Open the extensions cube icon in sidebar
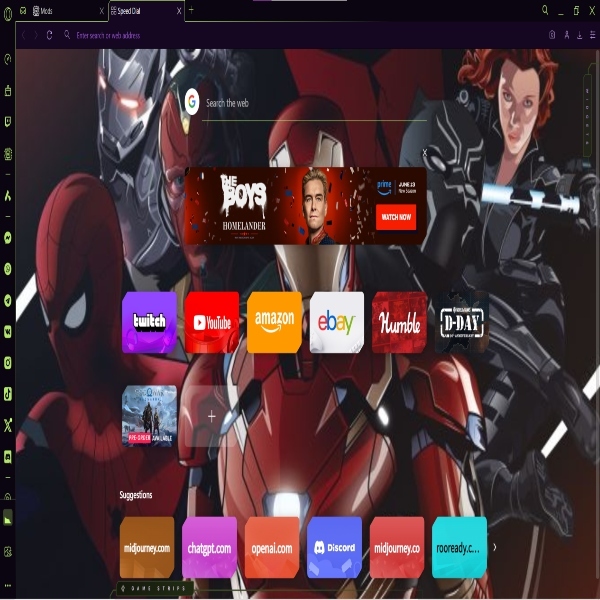 8,551
